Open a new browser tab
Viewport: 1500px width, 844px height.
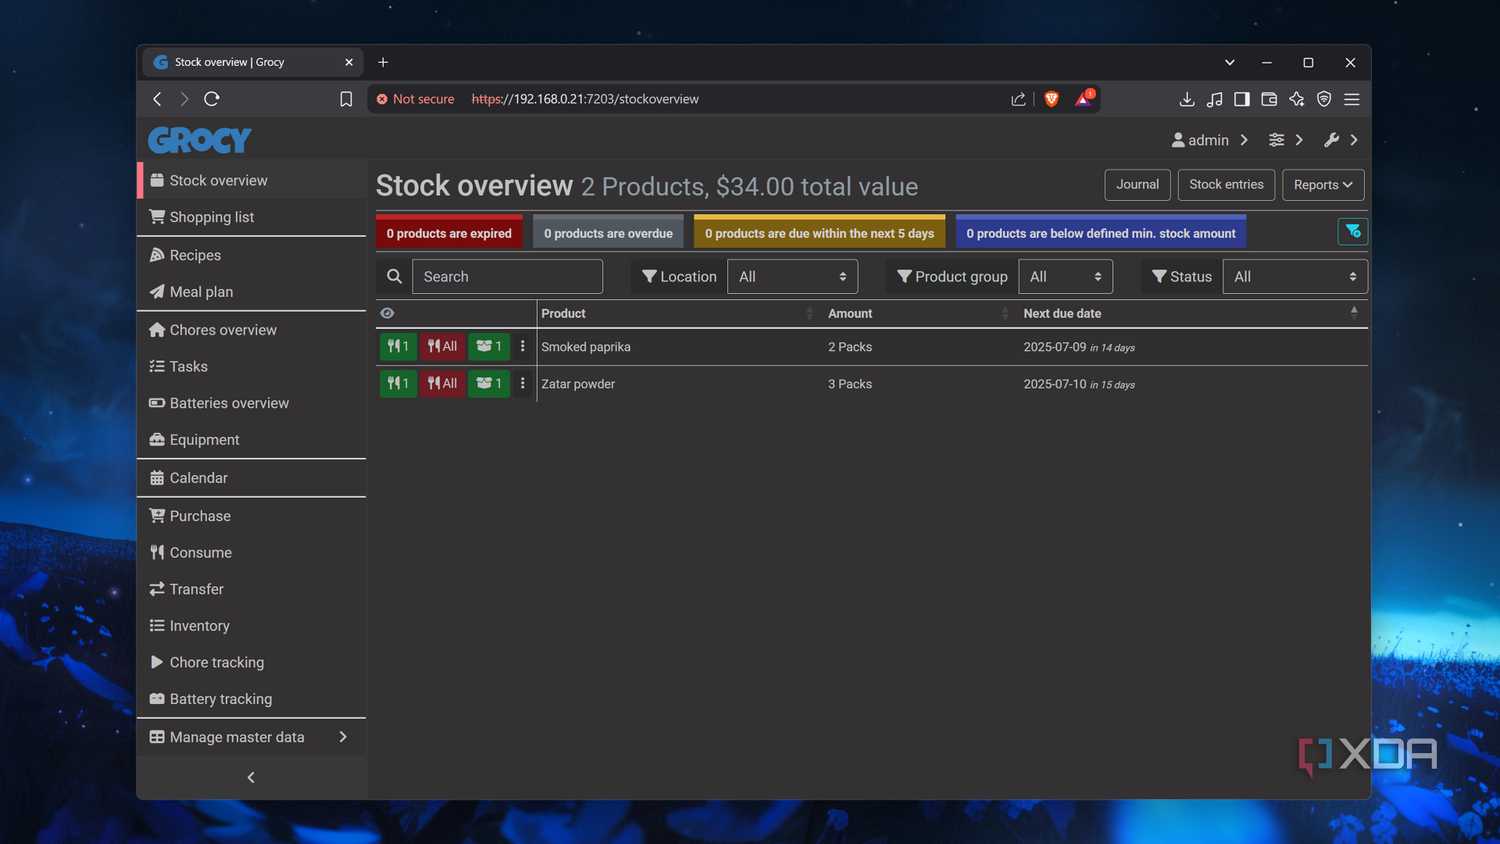tap(383, 62)
